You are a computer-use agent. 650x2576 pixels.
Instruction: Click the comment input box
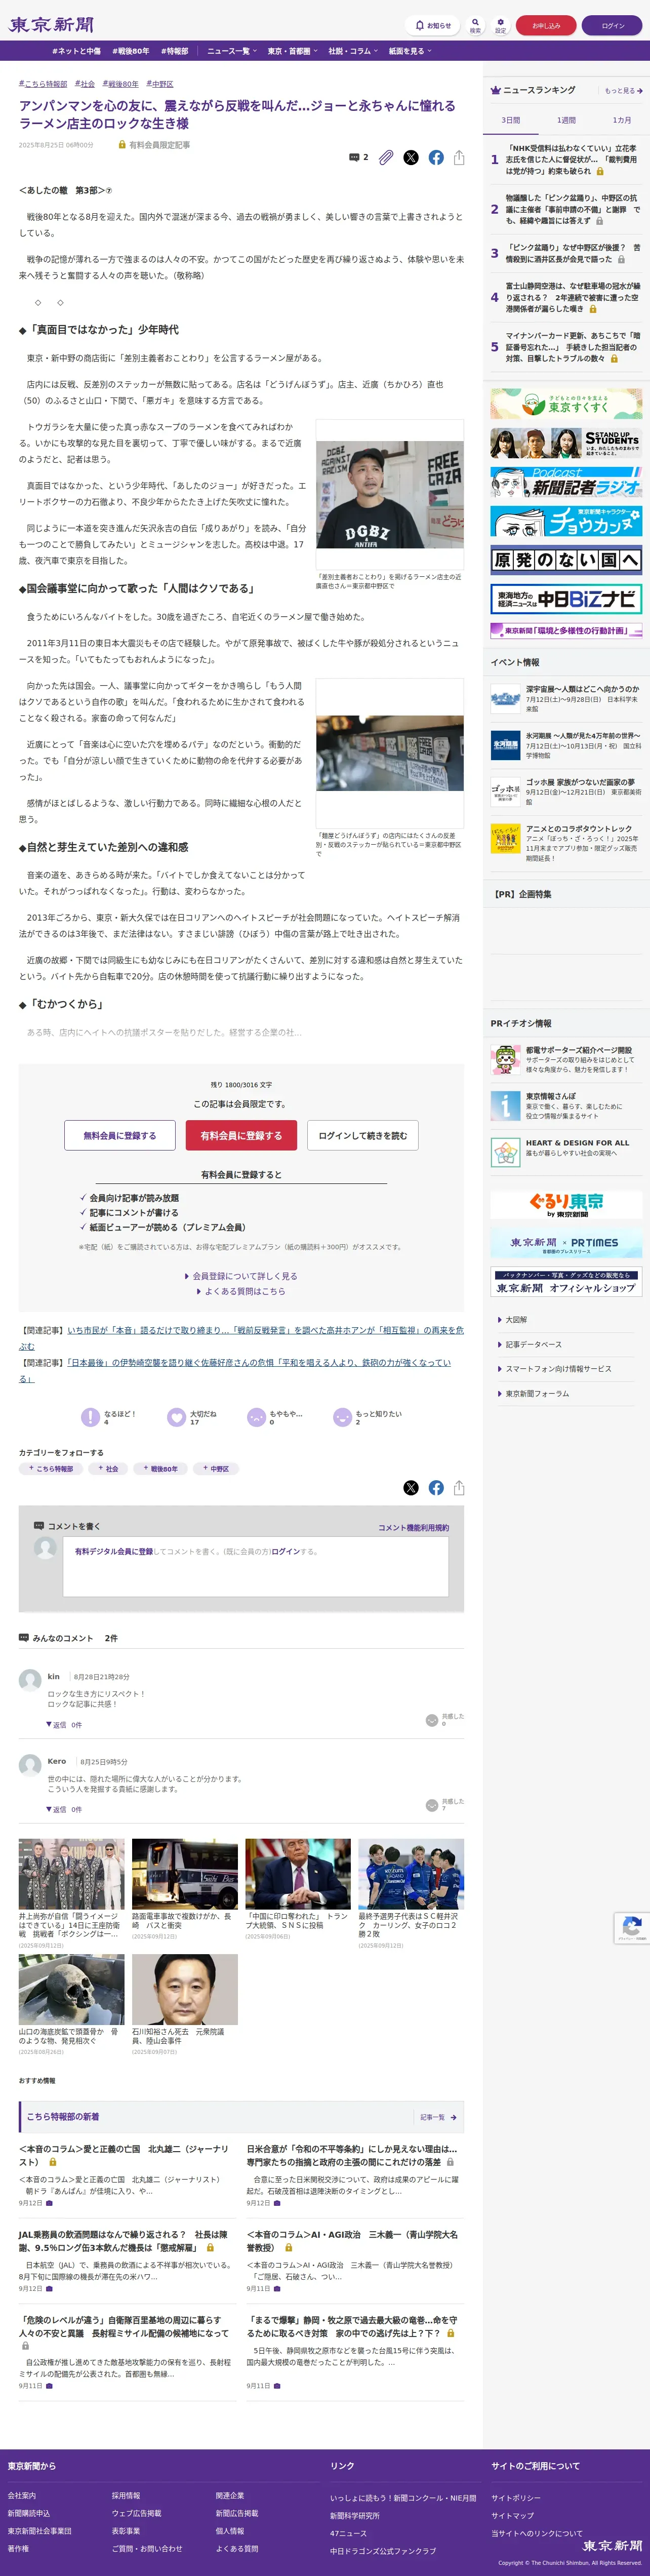[x=255, y=1566]
